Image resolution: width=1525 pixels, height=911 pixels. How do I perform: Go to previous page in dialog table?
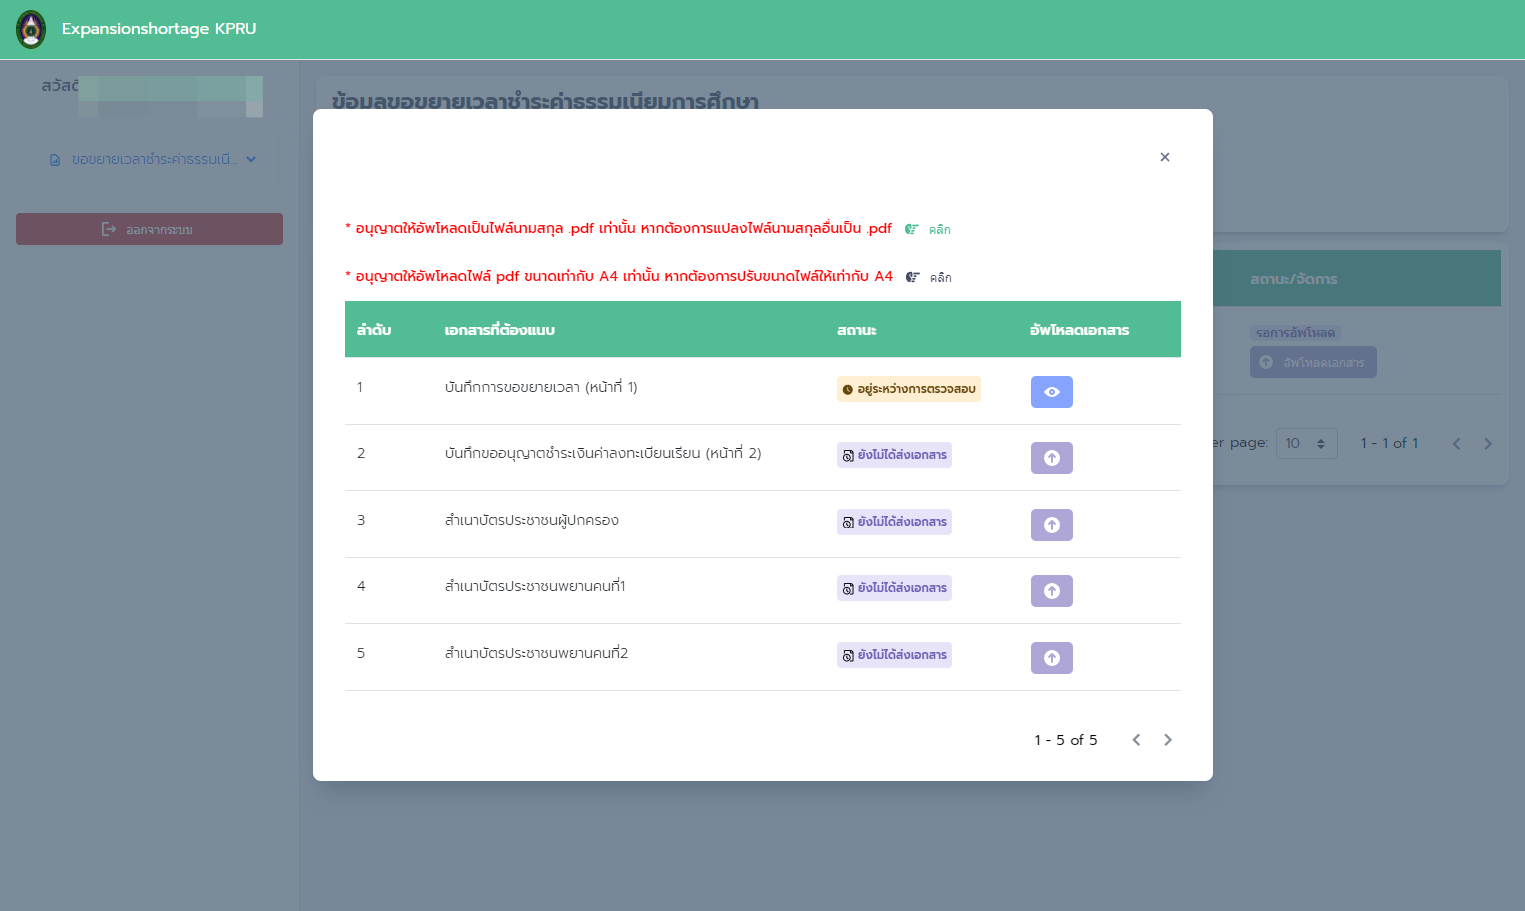point(1136,740)
